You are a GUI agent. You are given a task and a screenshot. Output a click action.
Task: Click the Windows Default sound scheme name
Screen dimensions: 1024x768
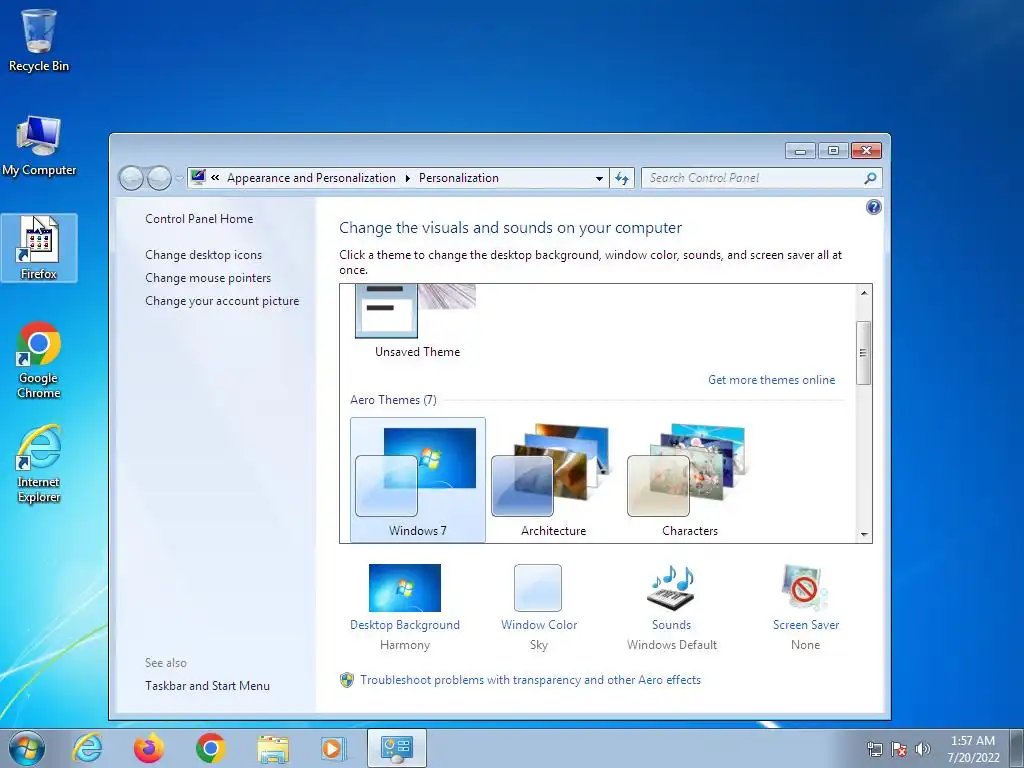(671, 645)
